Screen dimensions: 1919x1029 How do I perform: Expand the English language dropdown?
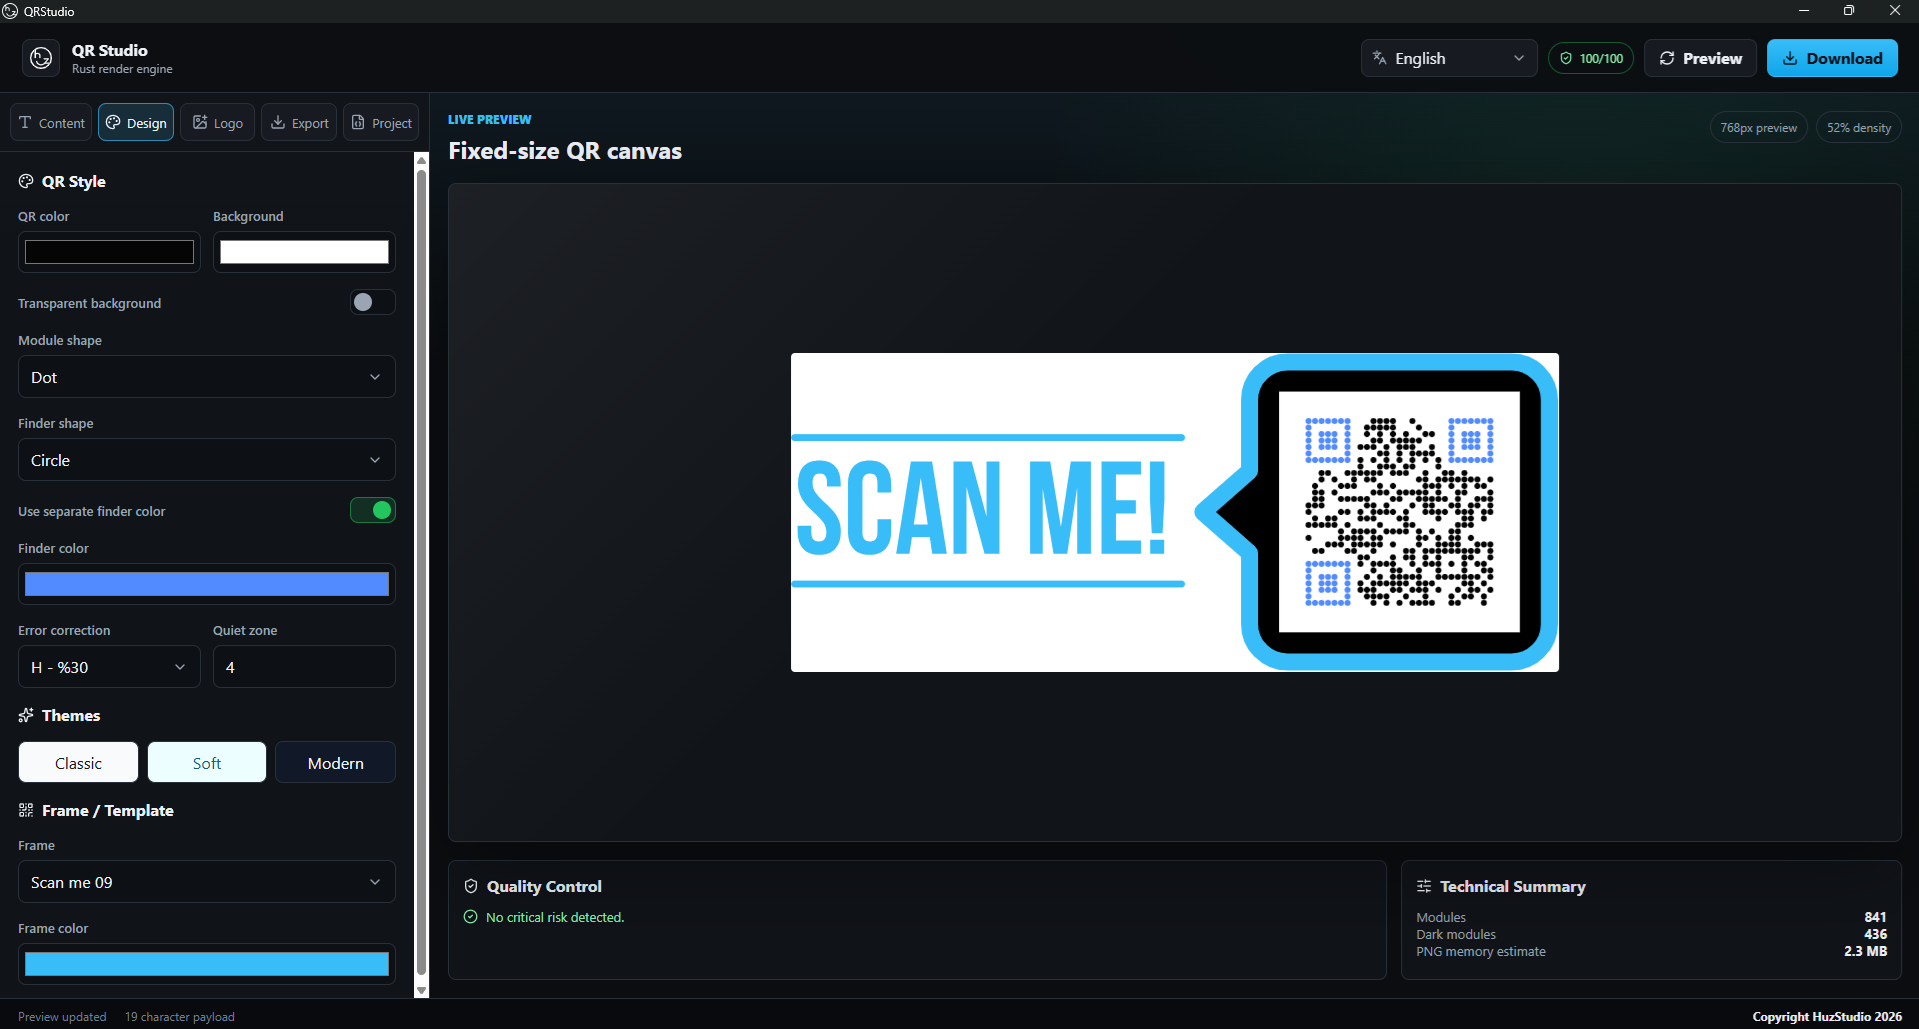1448,58
